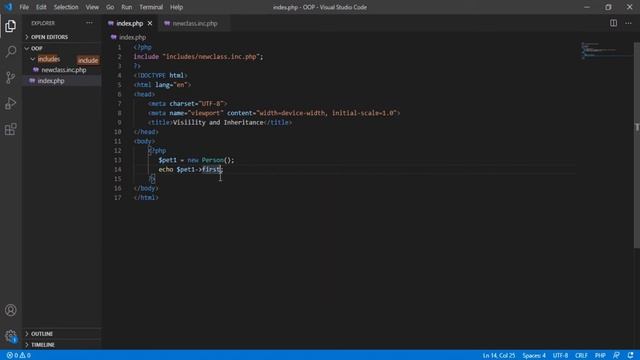
Task: Open the Go menu
Action: click(110, 7)
